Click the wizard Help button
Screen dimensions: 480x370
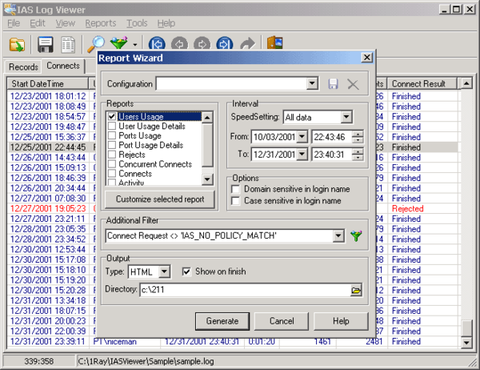pyautogui.click(x=341, y=321)
